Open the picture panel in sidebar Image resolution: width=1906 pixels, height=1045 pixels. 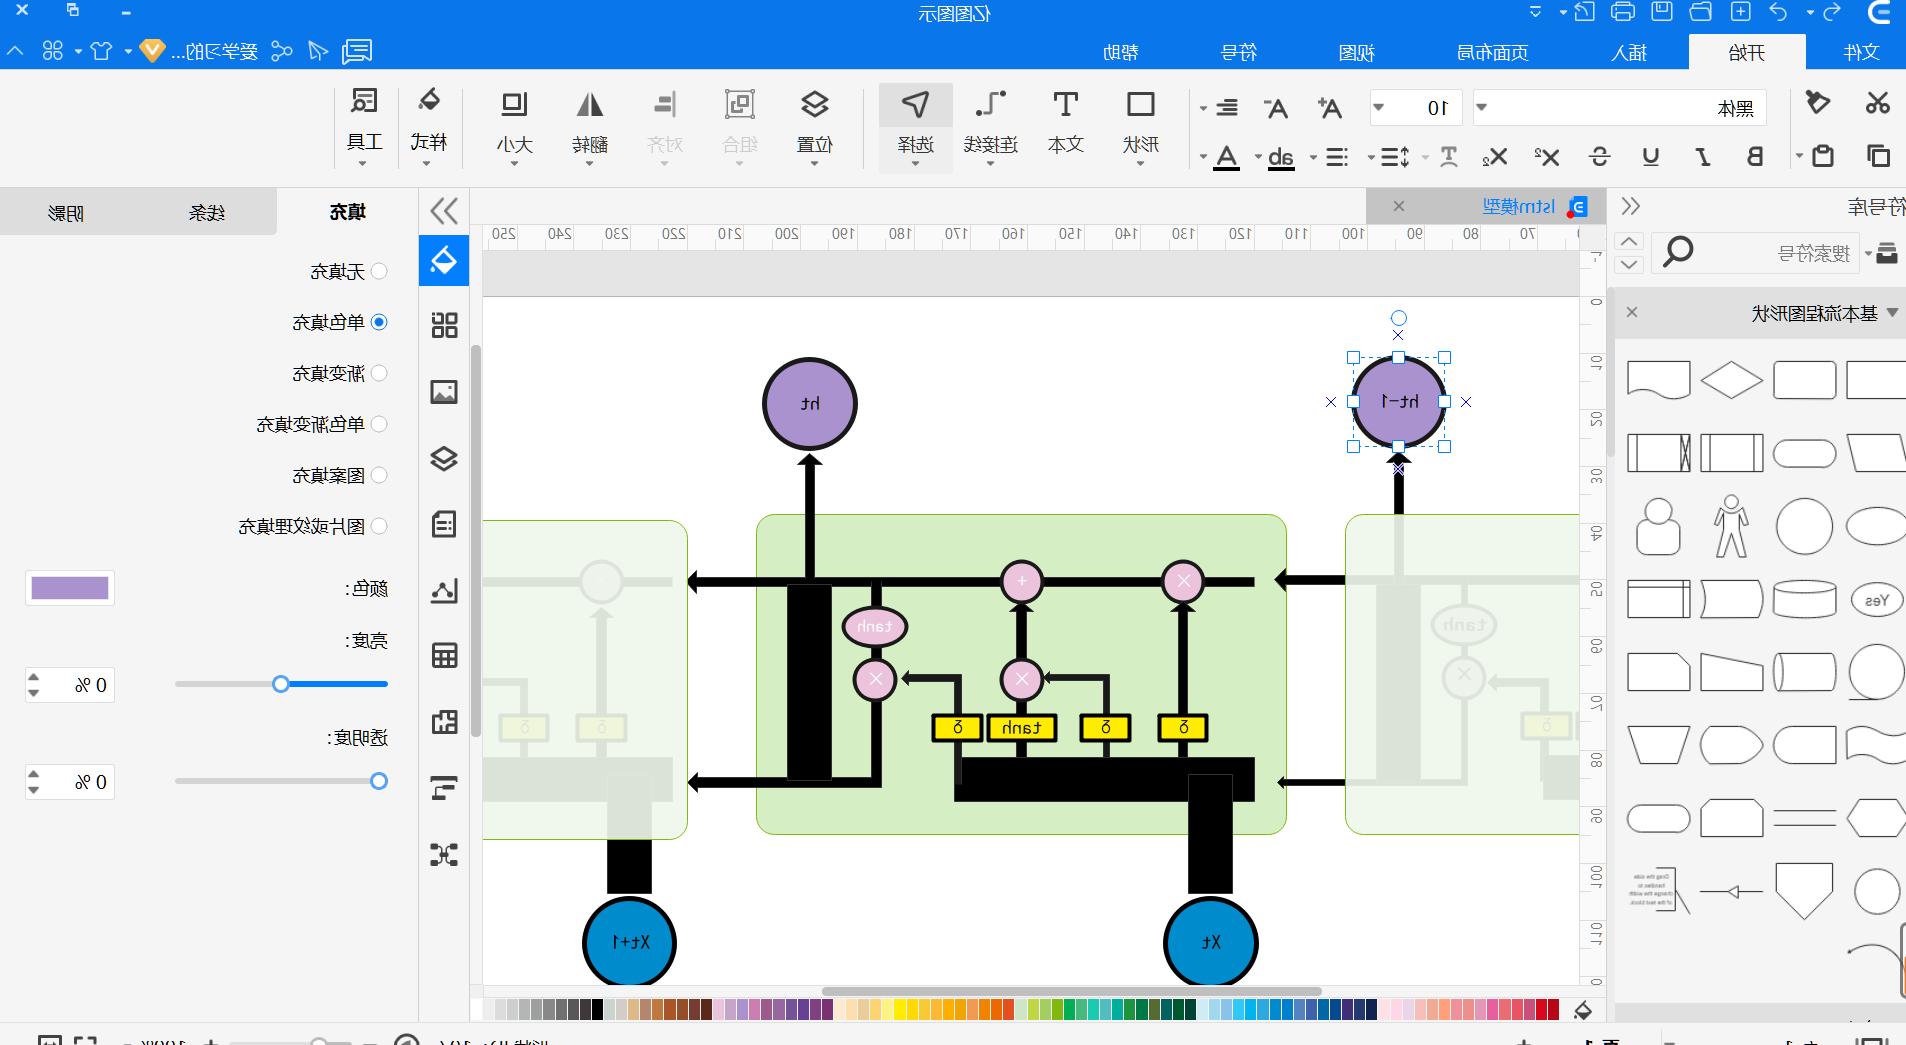444,392
